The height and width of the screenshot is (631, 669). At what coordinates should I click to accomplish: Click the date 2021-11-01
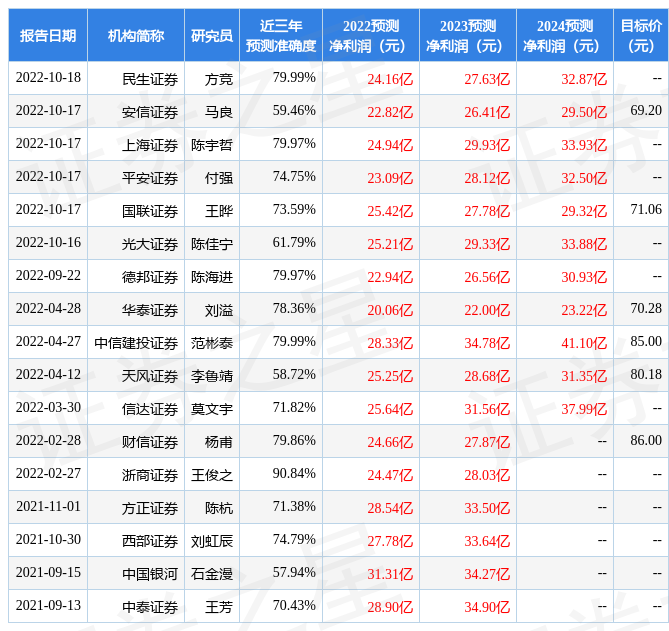[48, 506]
